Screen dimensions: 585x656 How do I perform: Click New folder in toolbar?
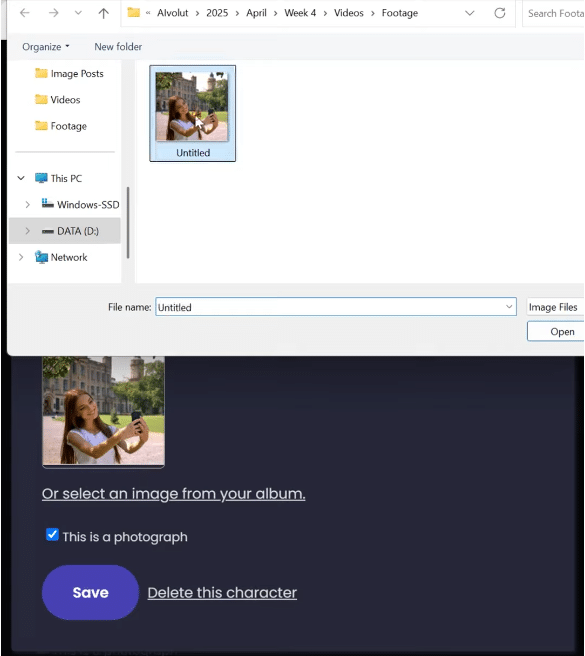[118, 47]
